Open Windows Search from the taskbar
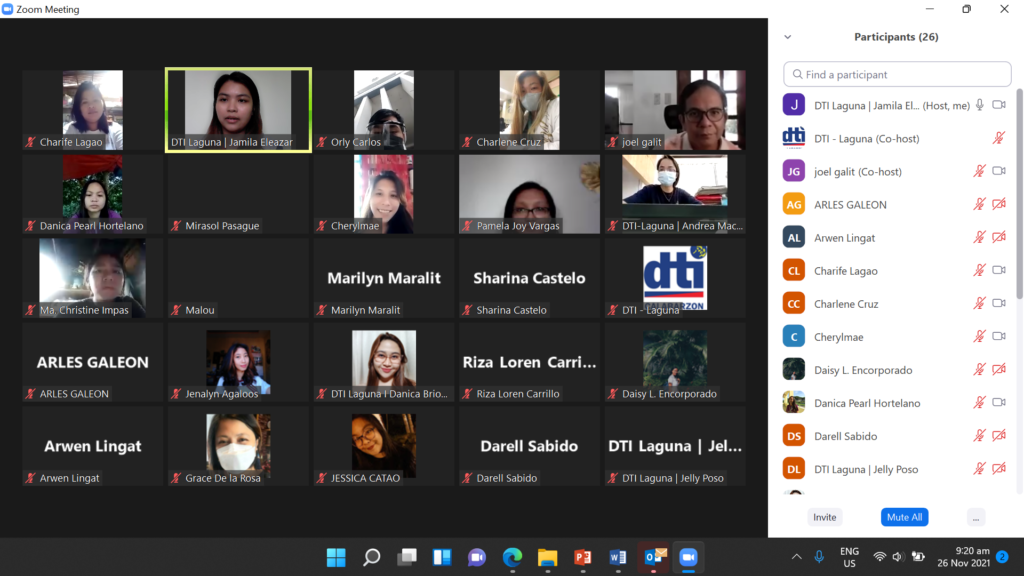Screen dimensions: 1024x576 point(371,557)
